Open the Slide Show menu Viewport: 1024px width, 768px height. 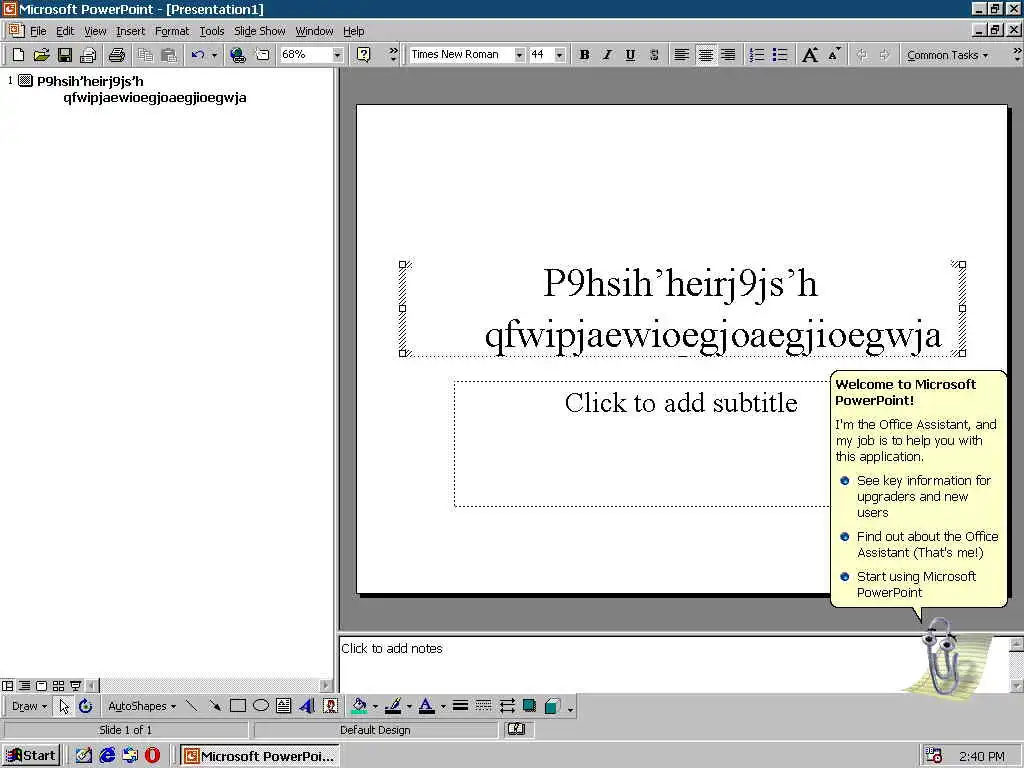click(x=259, y=31)
